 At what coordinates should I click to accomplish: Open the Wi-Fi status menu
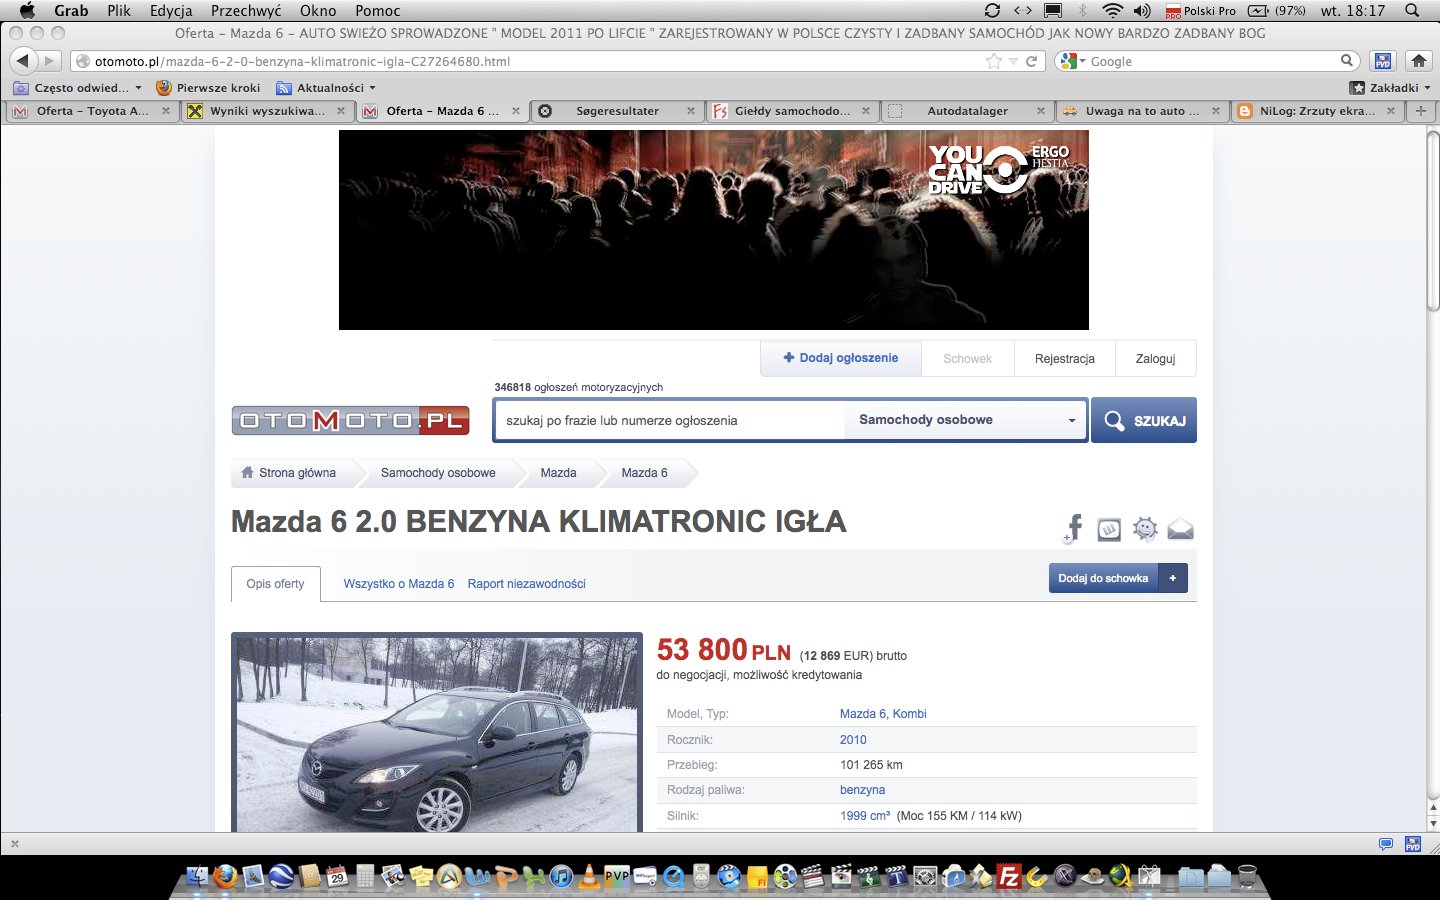point(1112,10)
